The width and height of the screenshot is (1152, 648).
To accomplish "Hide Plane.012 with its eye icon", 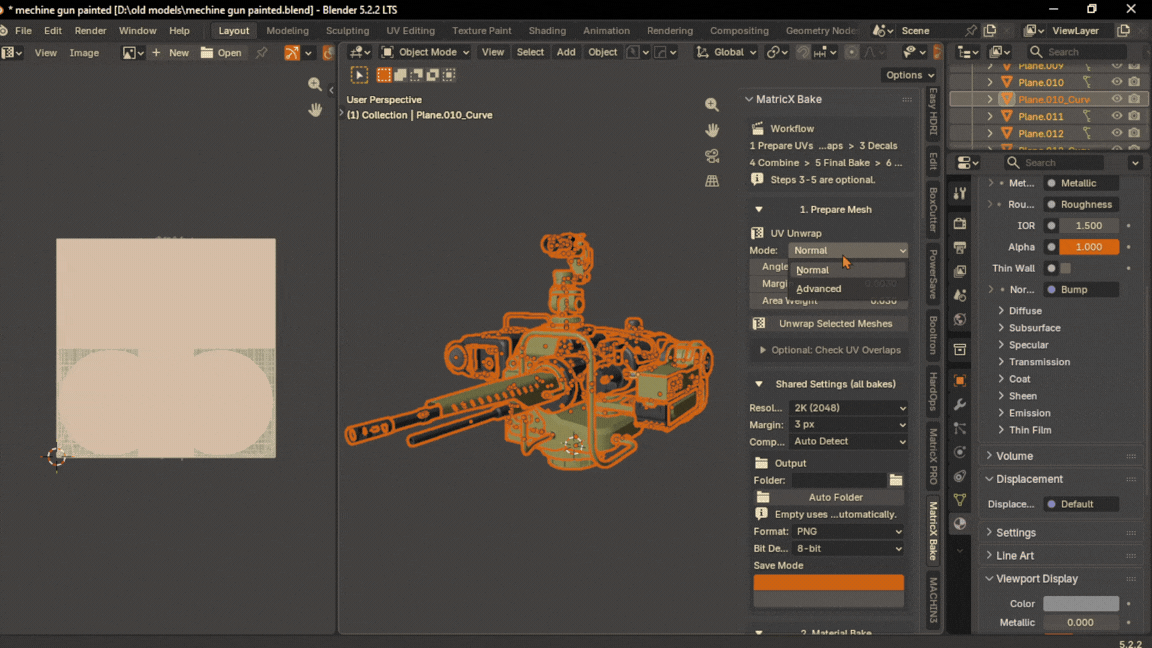I will pyautogui.click(x=1117, y=133).
